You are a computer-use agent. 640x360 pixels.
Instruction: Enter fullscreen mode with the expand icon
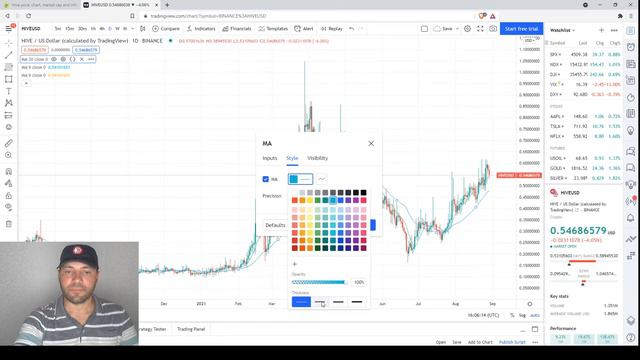click(480, 29)
